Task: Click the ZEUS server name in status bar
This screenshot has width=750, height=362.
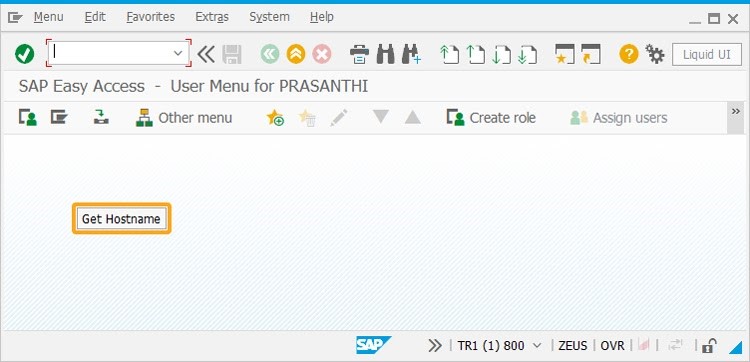Action: click(573, 345)
